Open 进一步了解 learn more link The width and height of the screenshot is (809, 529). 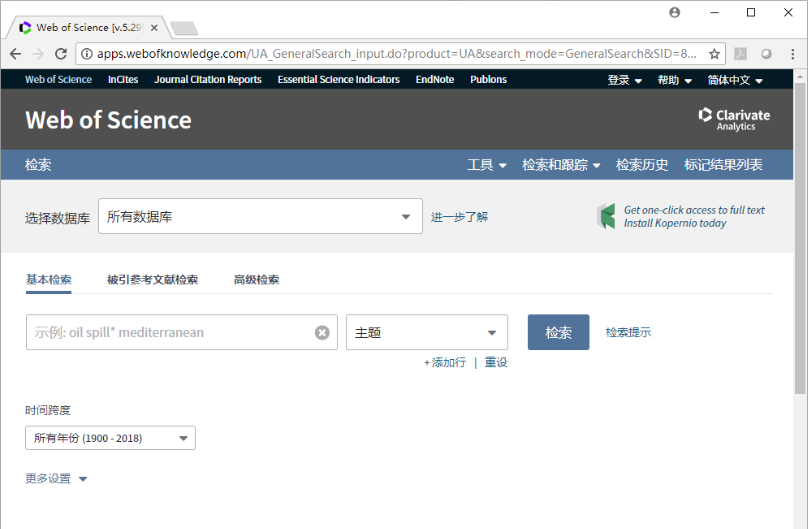tap(460, 217)
